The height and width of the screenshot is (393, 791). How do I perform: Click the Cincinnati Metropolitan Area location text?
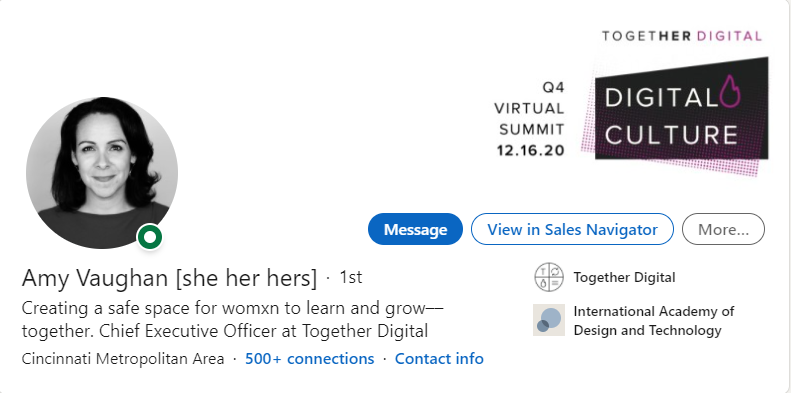(x=123, y=359)
